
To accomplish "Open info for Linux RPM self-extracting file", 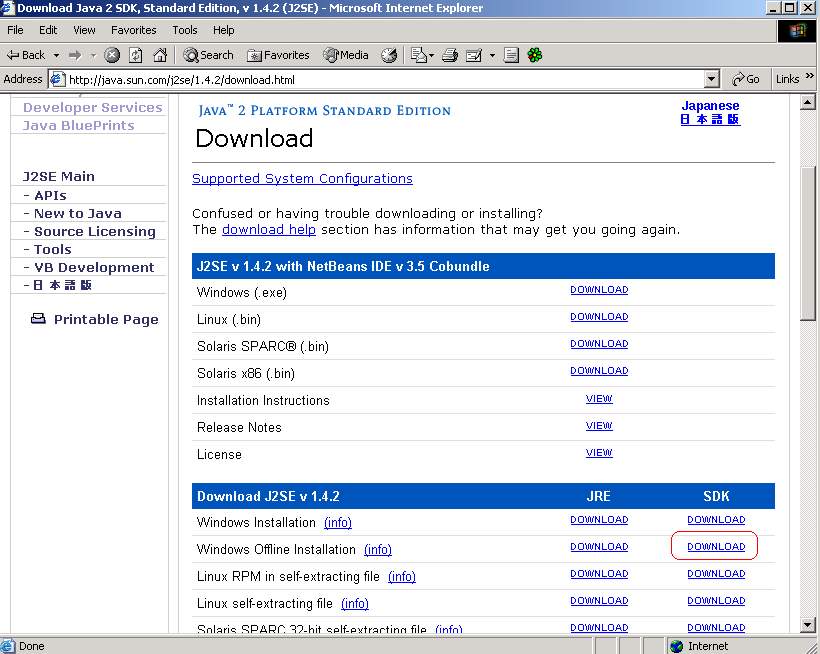I will click(x=402, y=576).
